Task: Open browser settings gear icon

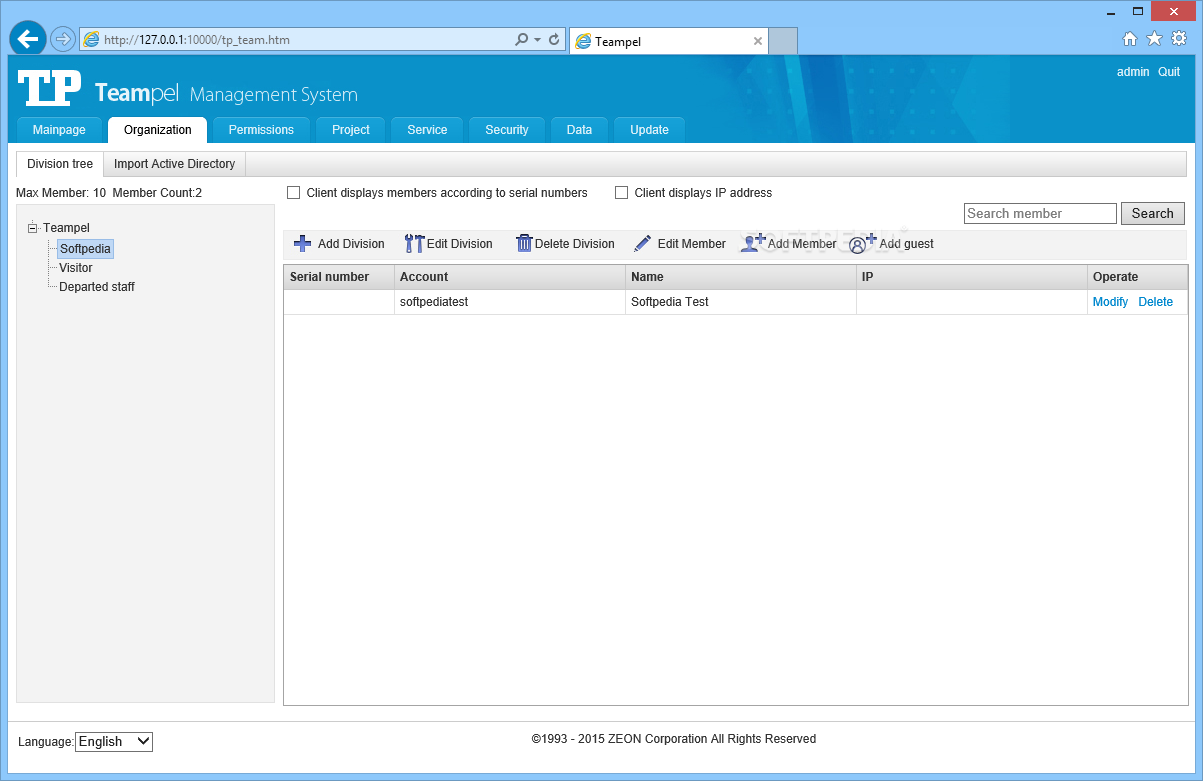Action: [x=1179, y=39]
